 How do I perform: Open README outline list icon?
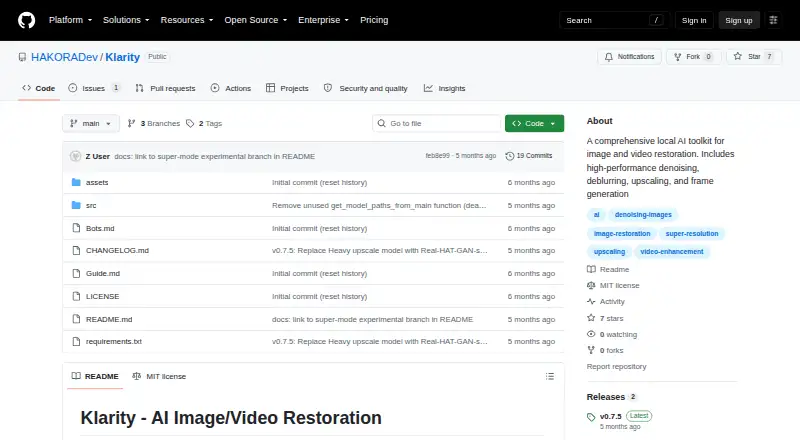point(549,376)
